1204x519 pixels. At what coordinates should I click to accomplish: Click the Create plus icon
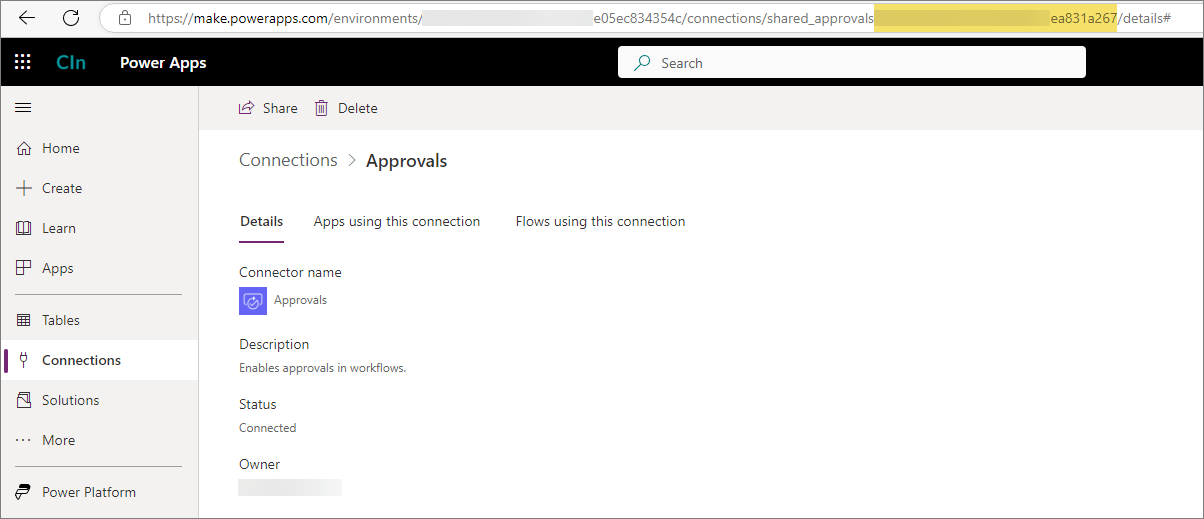[25, 188]
